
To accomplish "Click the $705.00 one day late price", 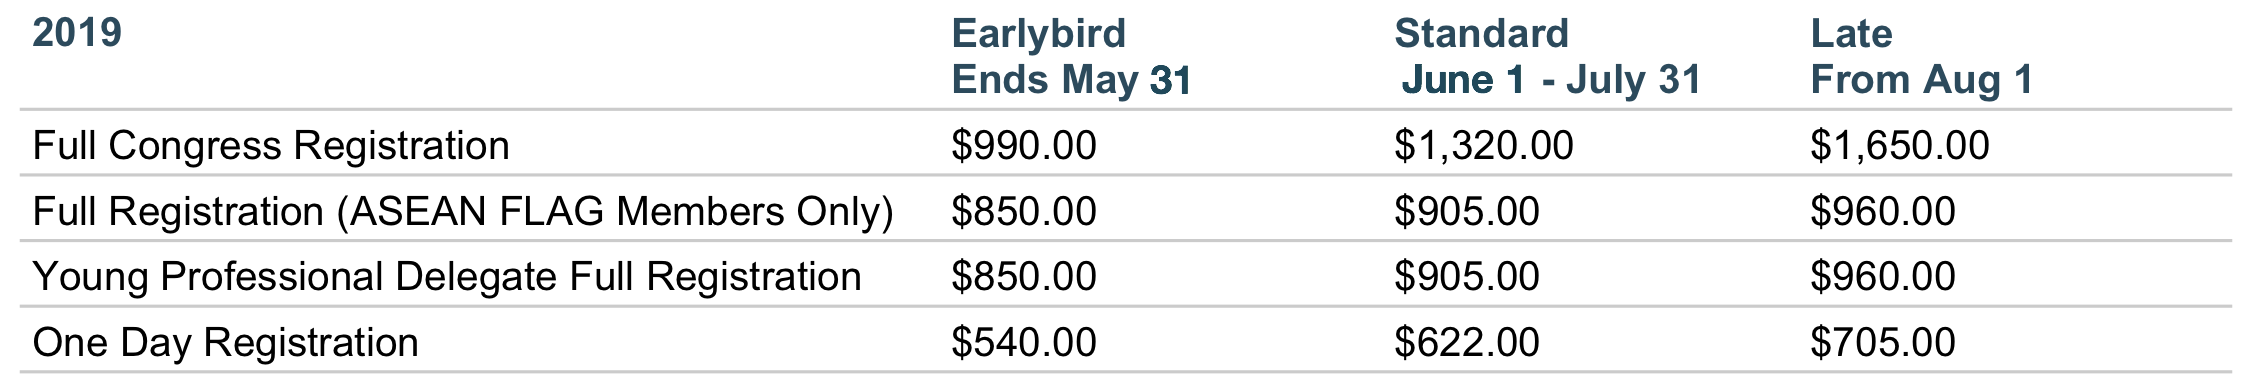I will (1883, 343).
